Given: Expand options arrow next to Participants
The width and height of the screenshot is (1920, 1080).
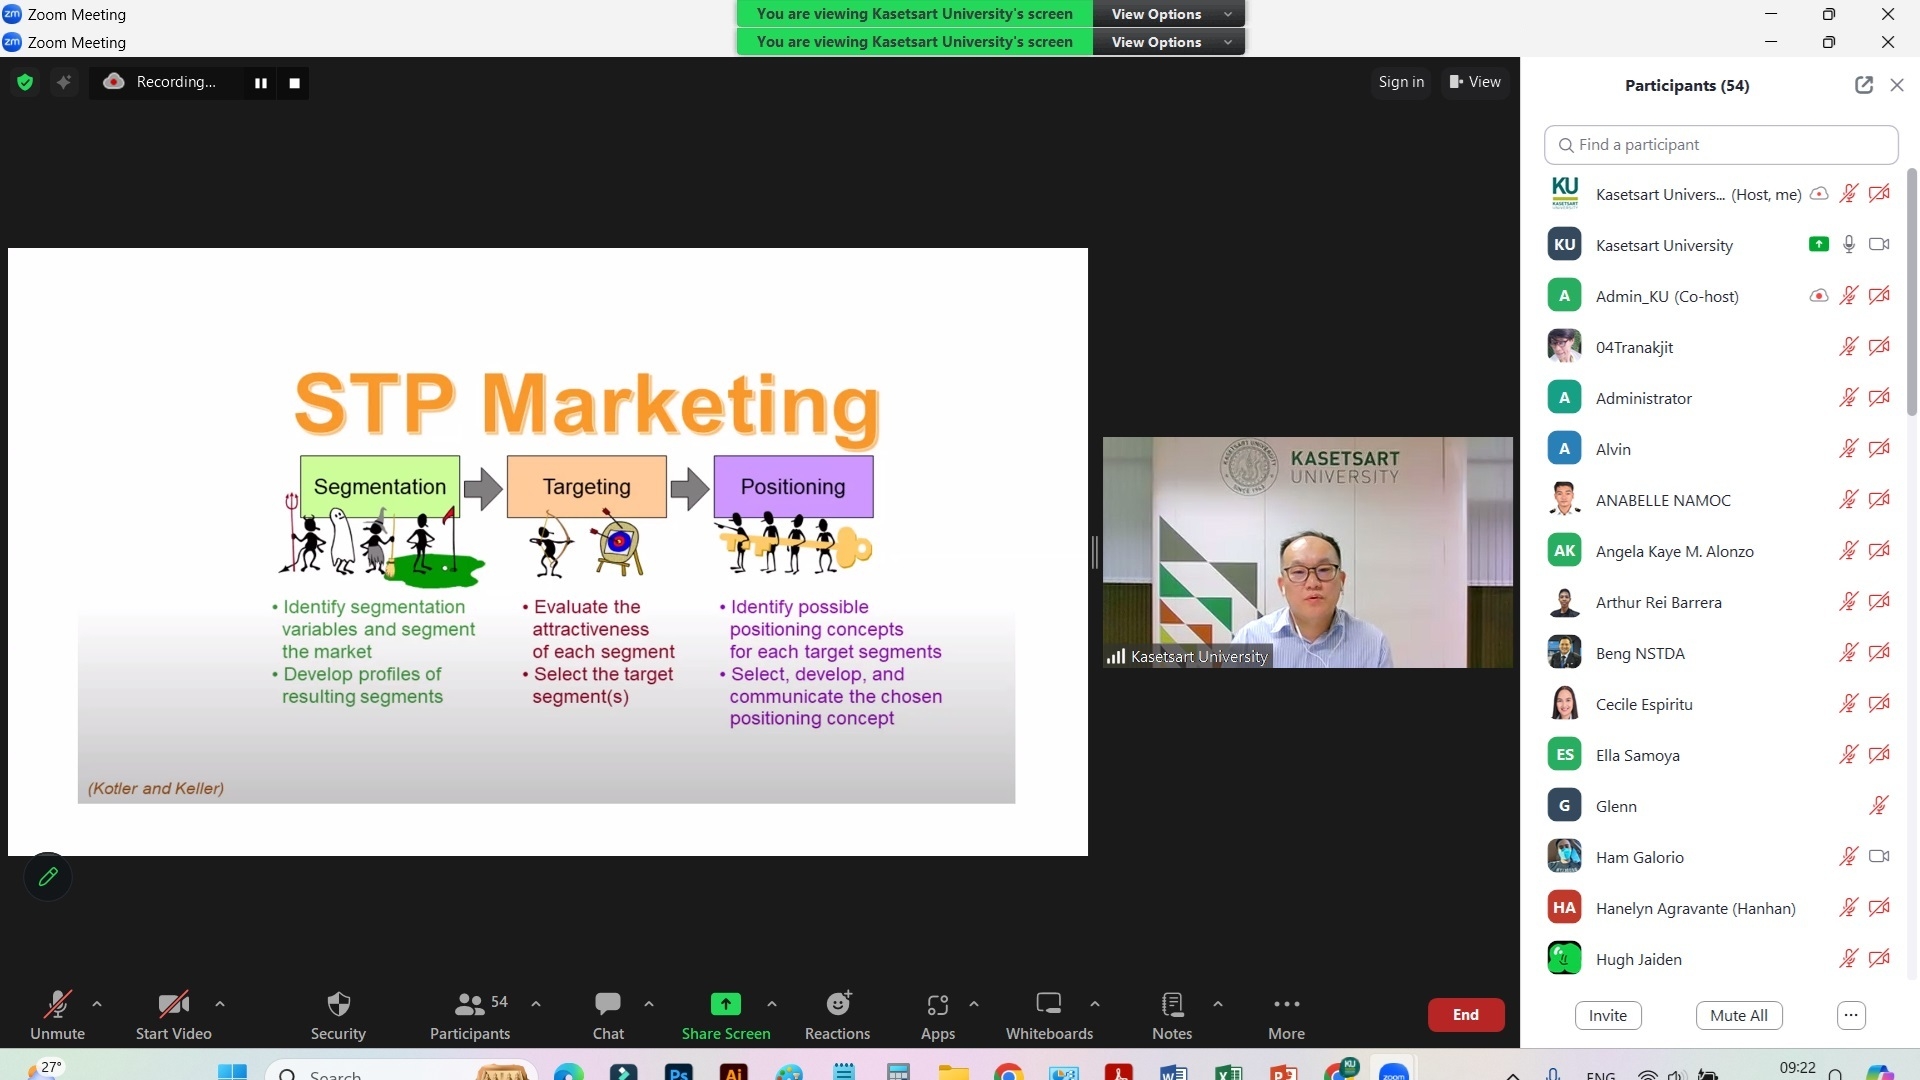Looking at the screenshot, I should click(x=536, y=1004).
